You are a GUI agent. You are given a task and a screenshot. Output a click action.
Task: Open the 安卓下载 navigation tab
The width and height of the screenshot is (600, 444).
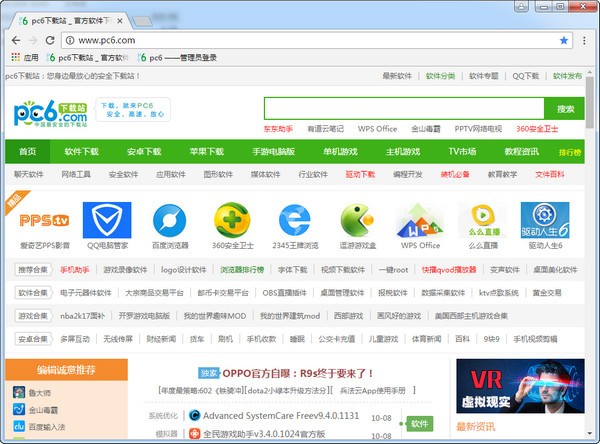tap(144, 152)
